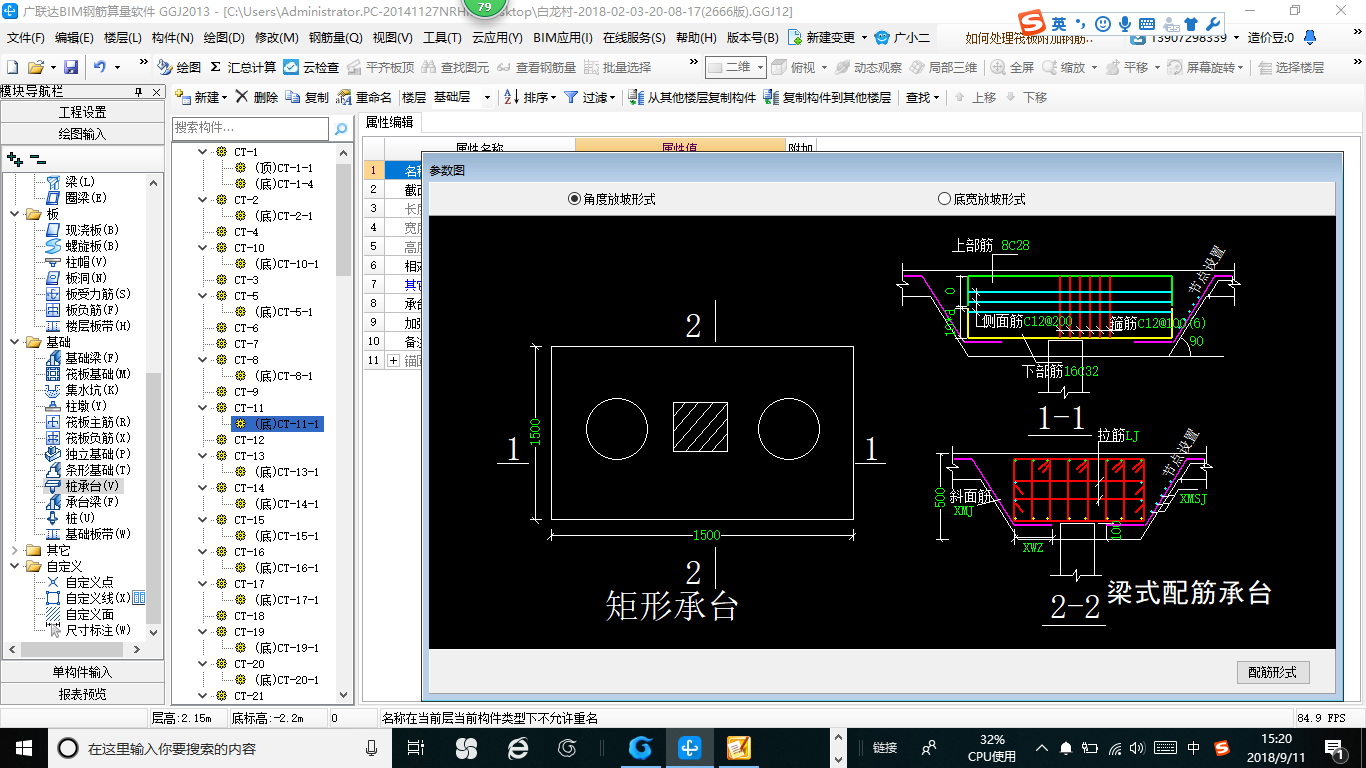The width and height of the screenshot is (1366, 768).
Task: Open the 查找 find dropdown
Action: click(x=923, y=97)
